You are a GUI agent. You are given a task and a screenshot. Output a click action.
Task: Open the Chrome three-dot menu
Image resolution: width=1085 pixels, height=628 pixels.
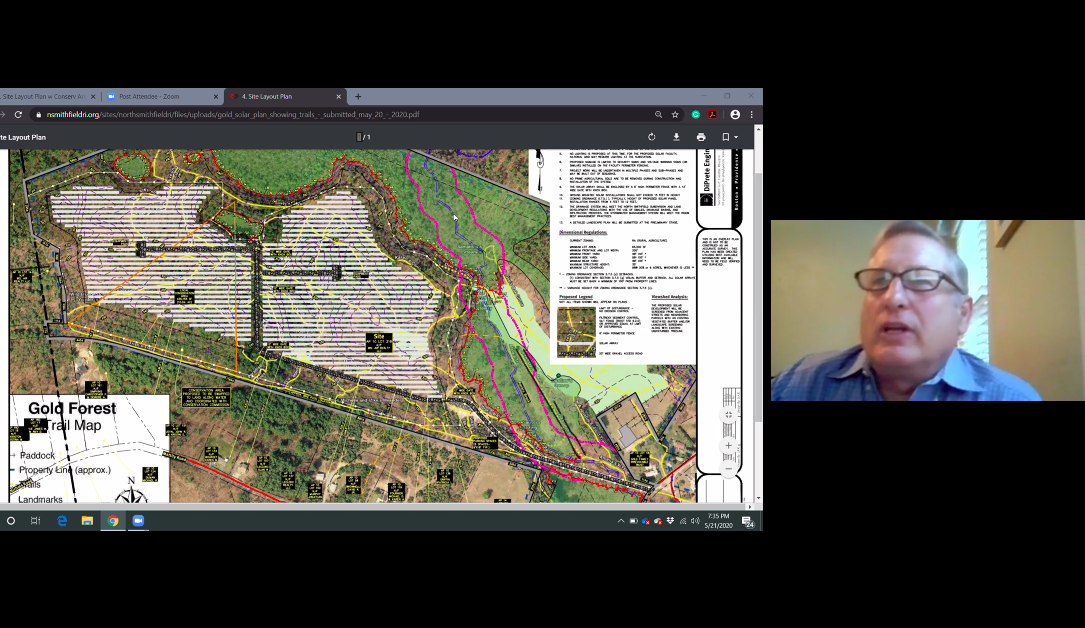point(751,115)
